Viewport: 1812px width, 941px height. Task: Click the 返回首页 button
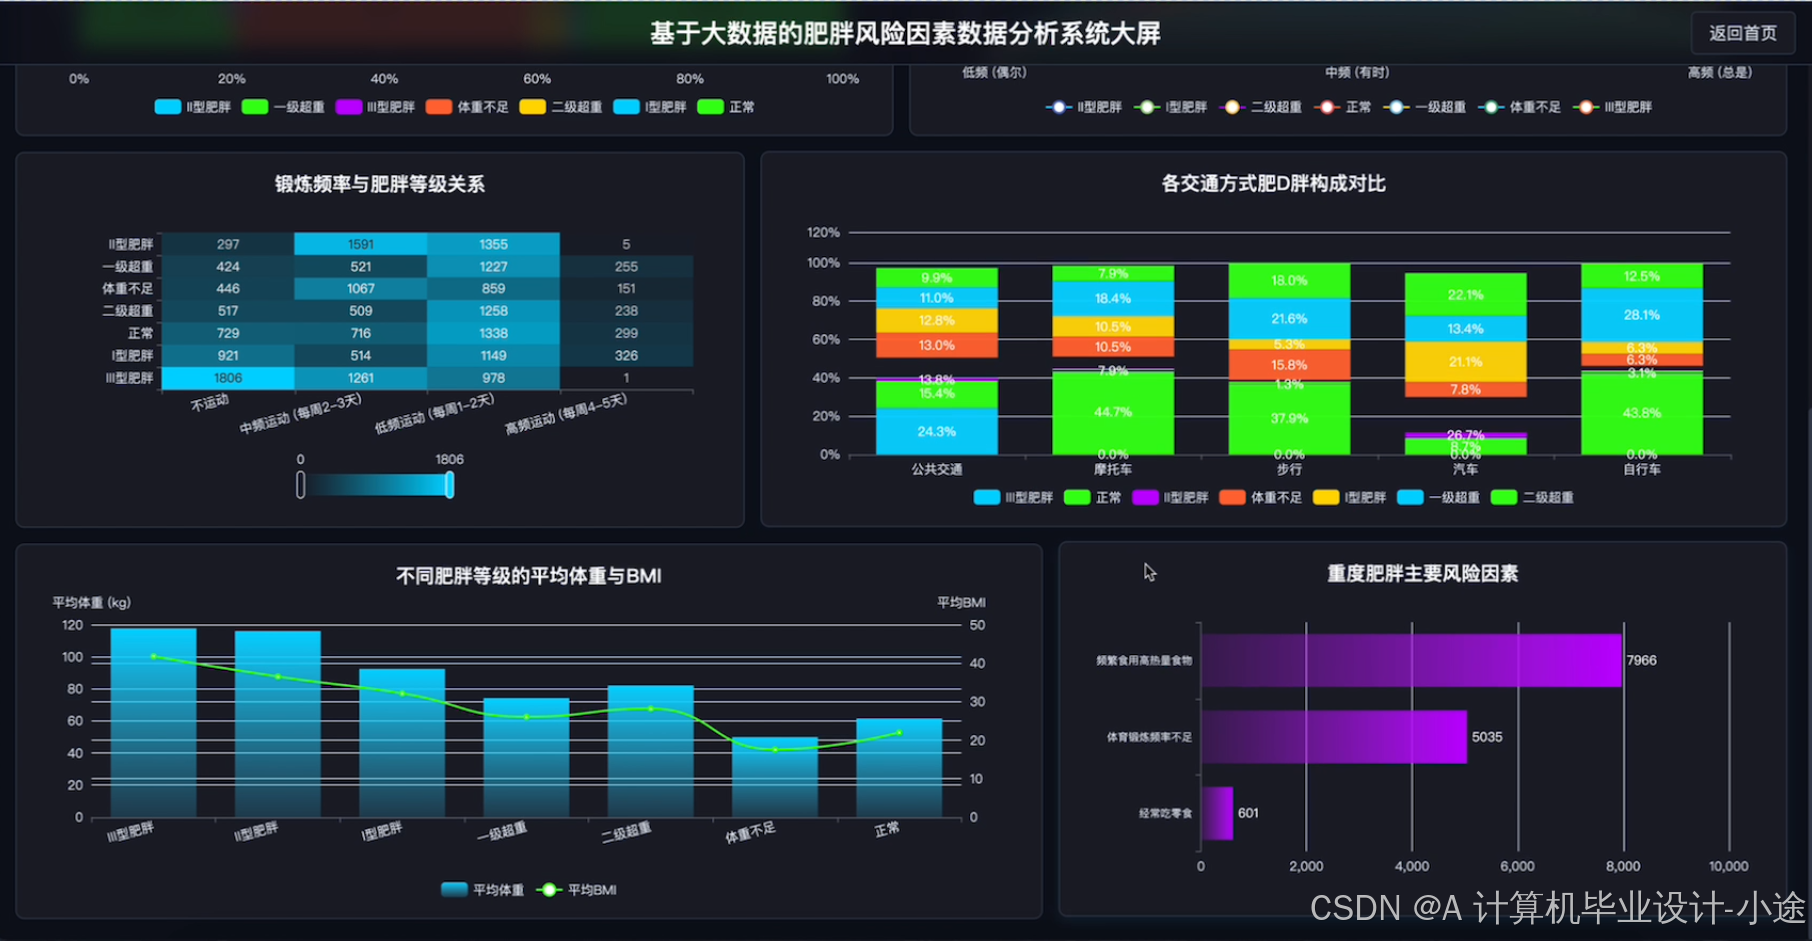point(1743,33)
